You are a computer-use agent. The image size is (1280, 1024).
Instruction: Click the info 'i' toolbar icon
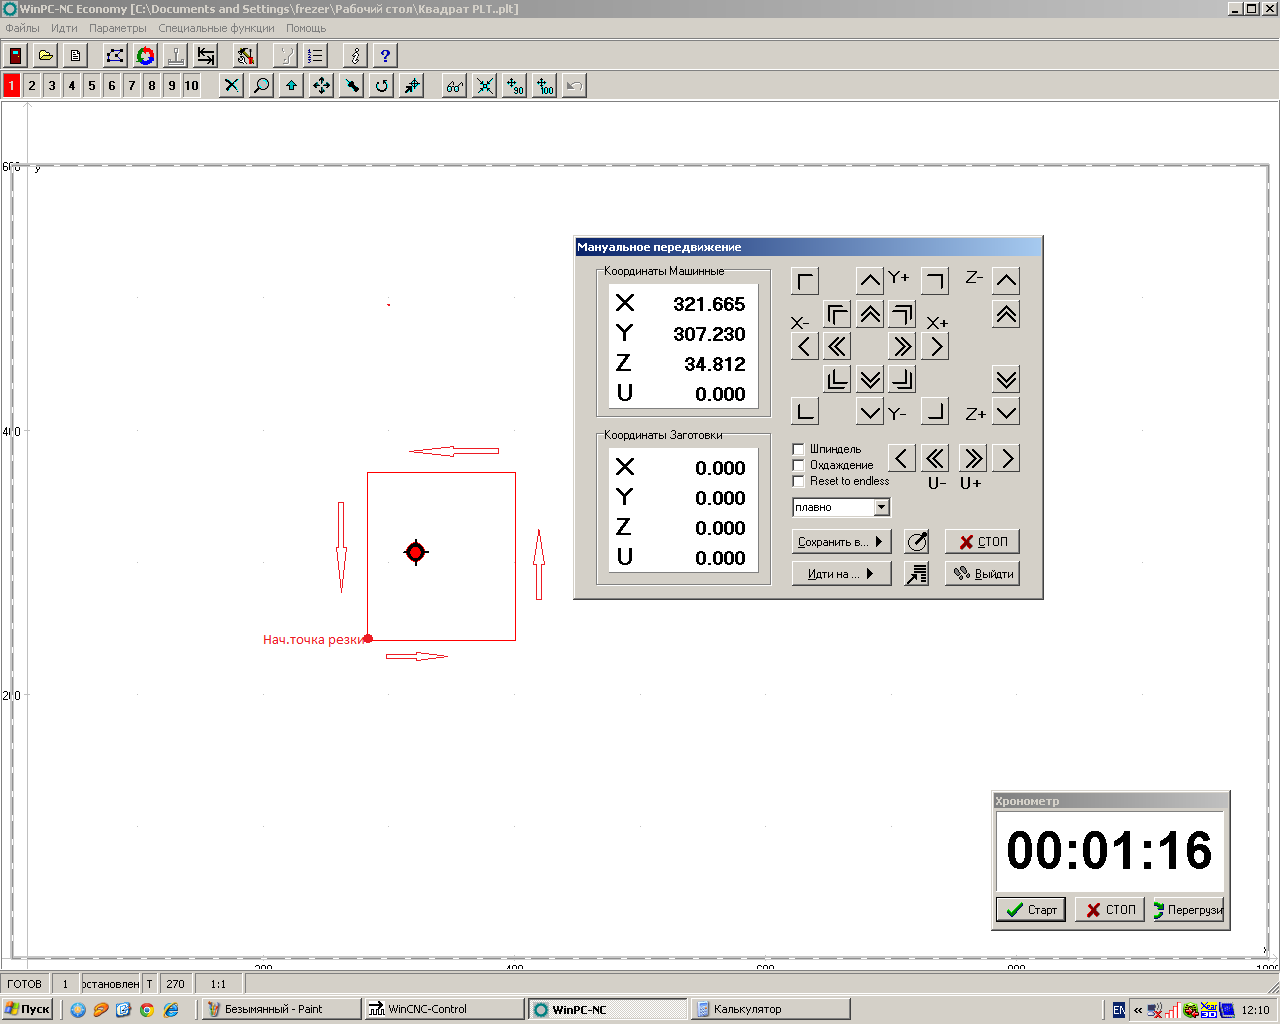pos(355,56)
